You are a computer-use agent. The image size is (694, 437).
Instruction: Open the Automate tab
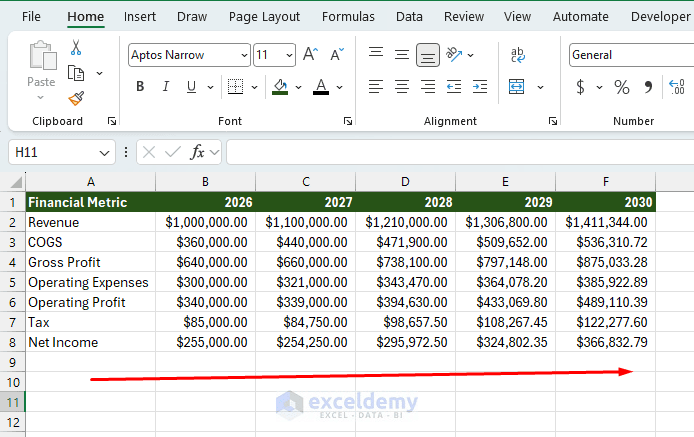[x=581, y=17]
